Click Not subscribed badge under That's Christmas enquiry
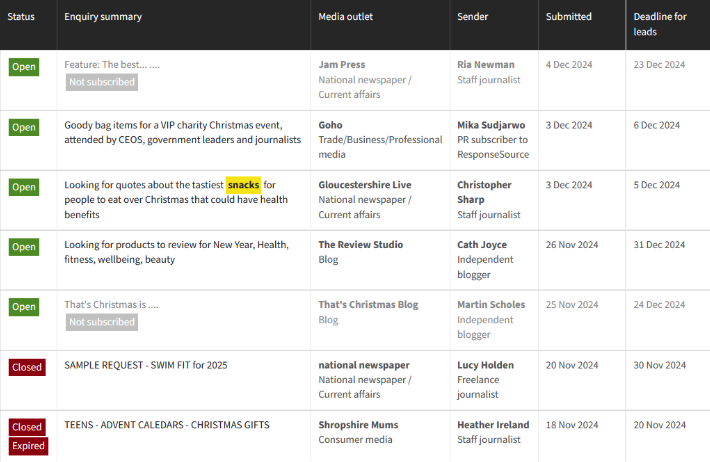Image resolution: width=710 pixels, height=462 pixels. click(x=102, y=322)
